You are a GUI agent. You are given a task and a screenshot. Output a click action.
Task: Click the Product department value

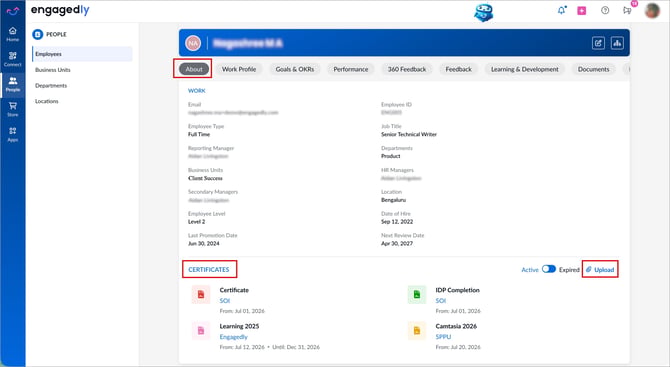tap(391, 156)
